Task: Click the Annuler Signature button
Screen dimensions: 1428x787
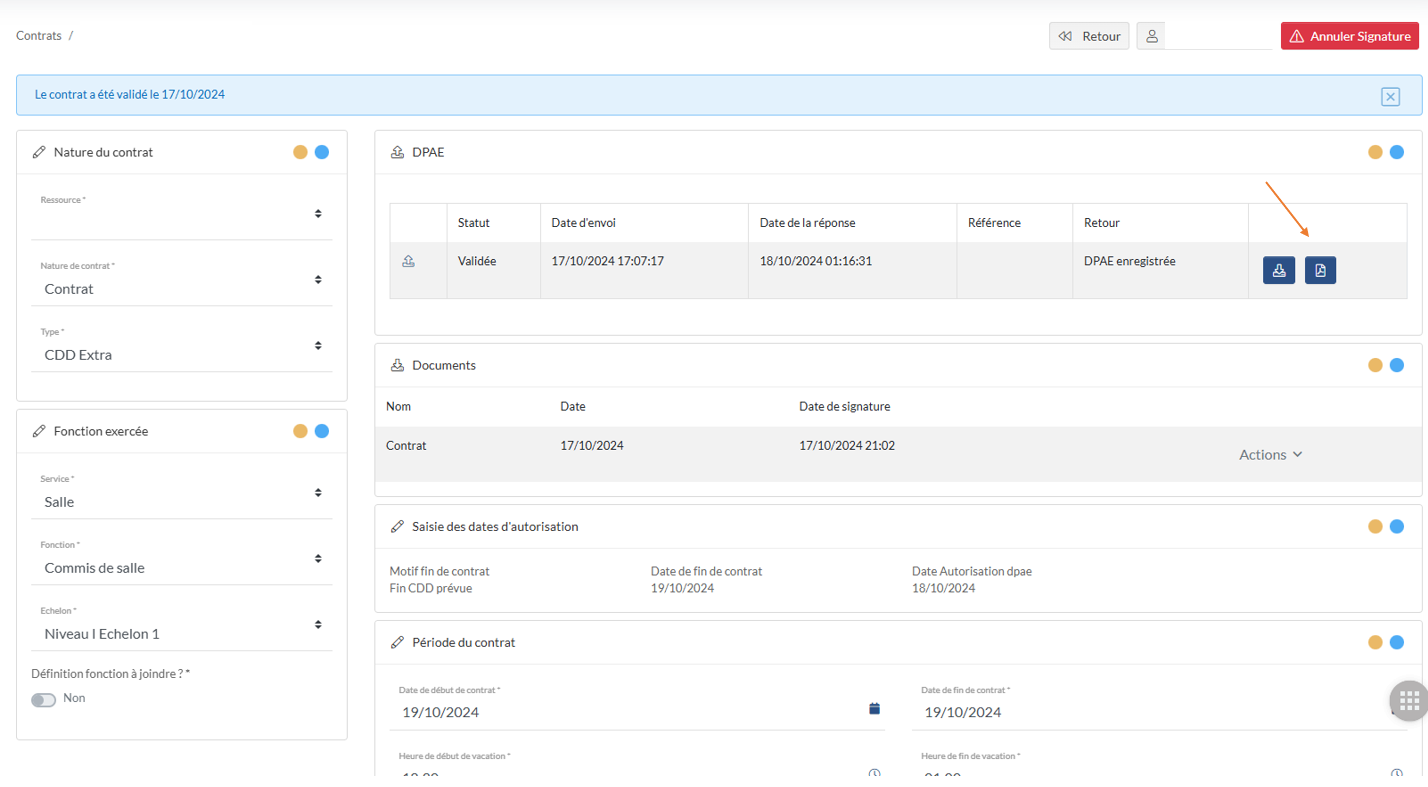Action: (1350, 36)
